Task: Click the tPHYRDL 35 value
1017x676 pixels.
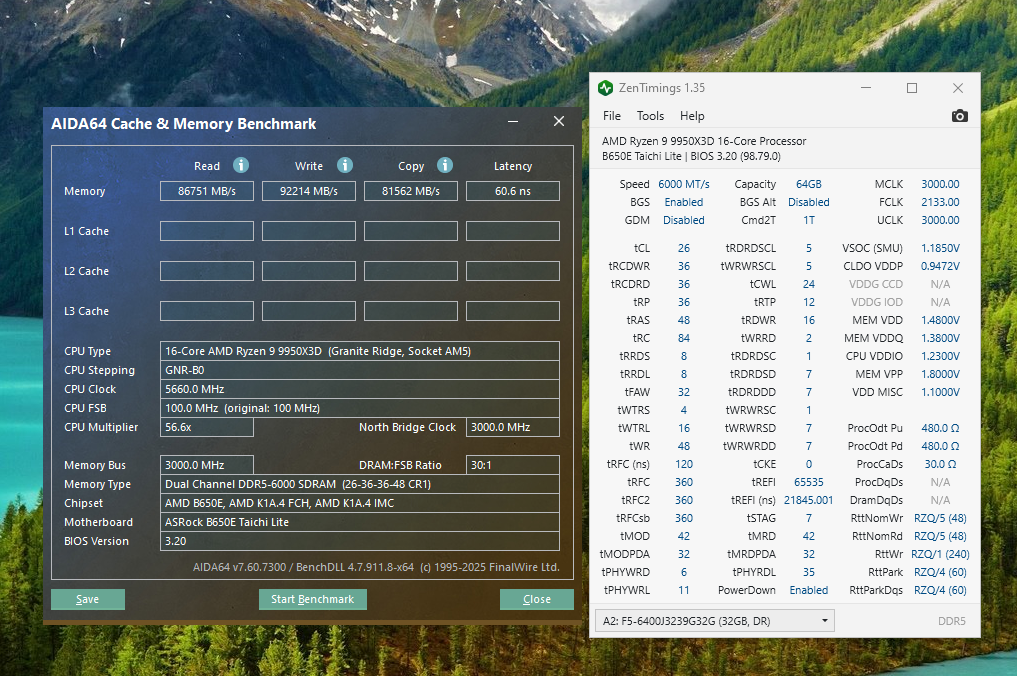Action: click(x=809, y=573)
